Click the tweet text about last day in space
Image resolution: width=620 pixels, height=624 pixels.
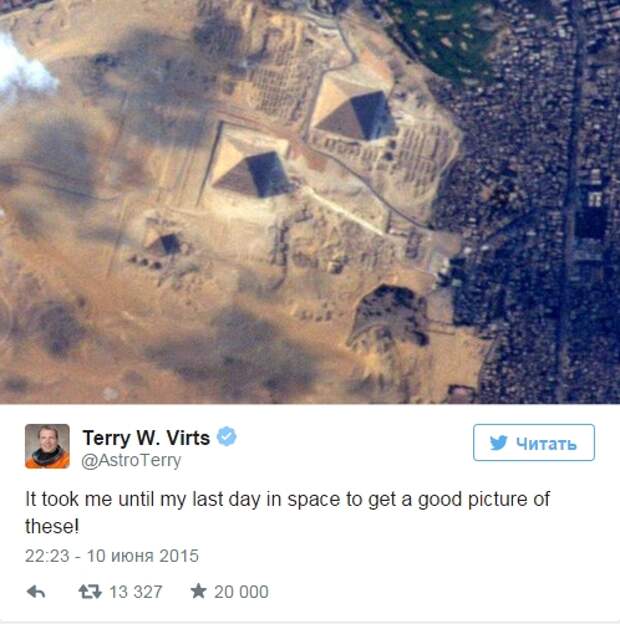(287, 513)
